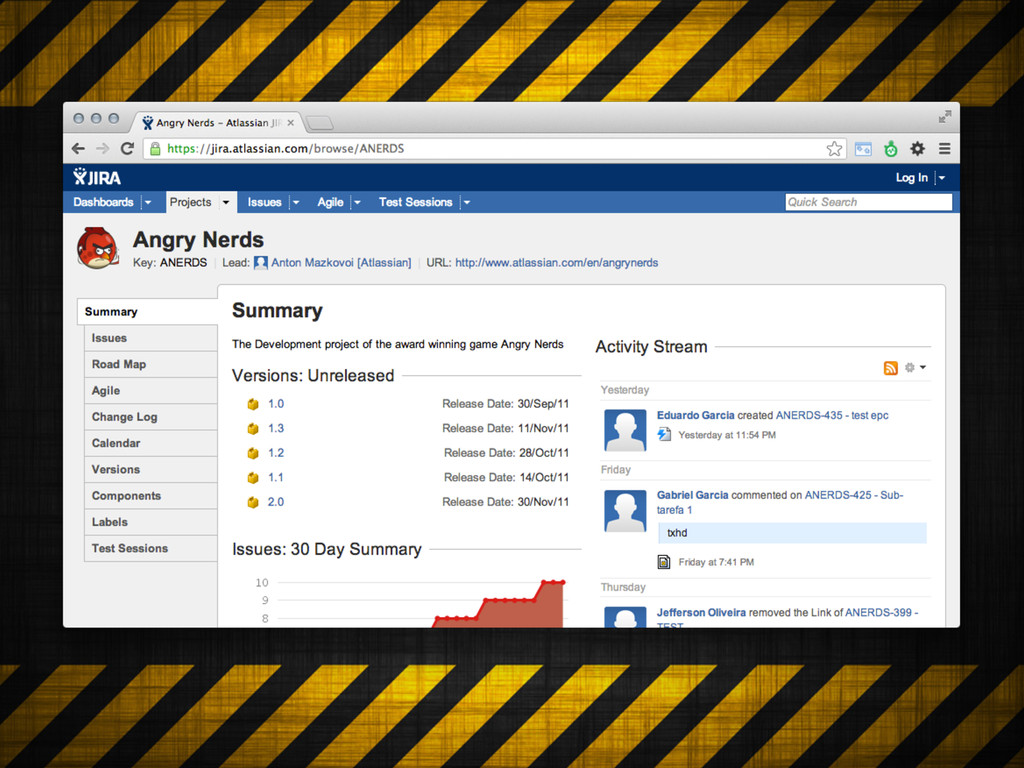Open a new browser tab

pos(319,123)
